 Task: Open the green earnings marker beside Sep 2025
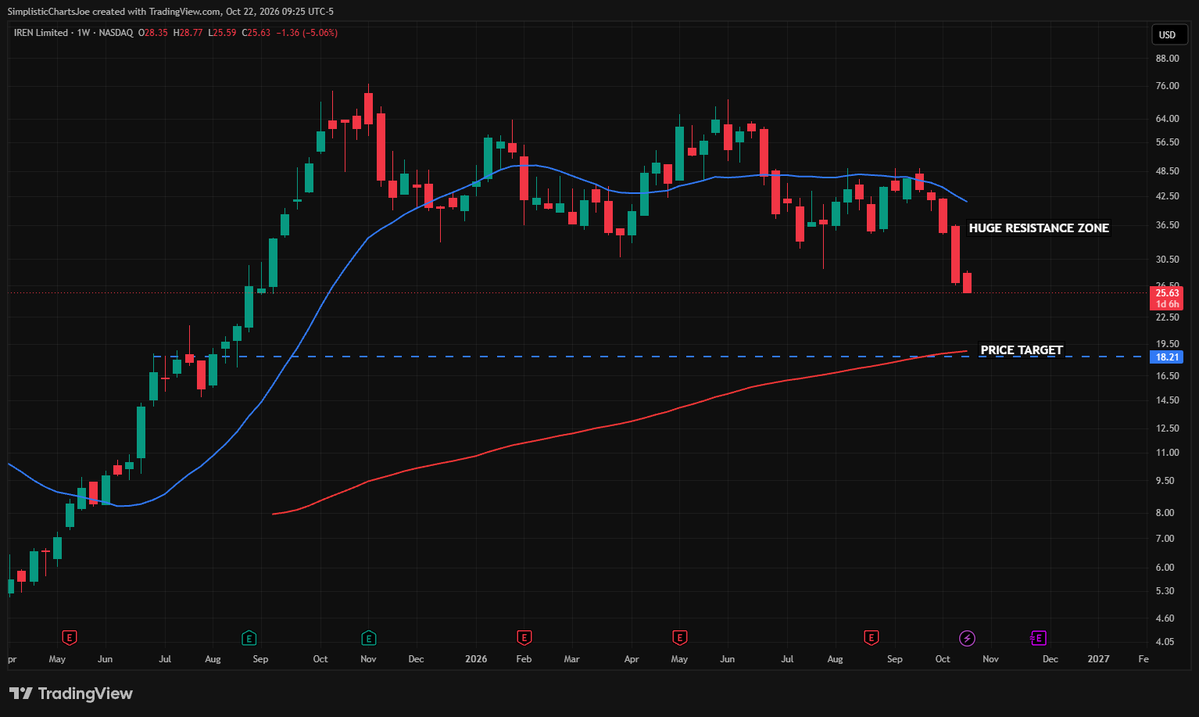[x=249, y=638]
